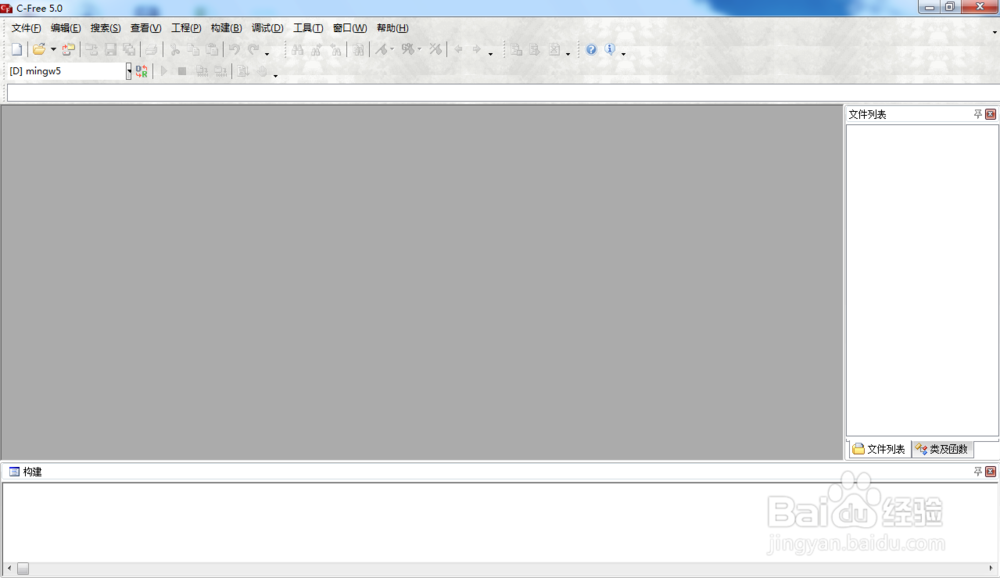This screenshot has height=578, width=1000.
Task: Open the 编辑(E) menu
Action: 66,28
